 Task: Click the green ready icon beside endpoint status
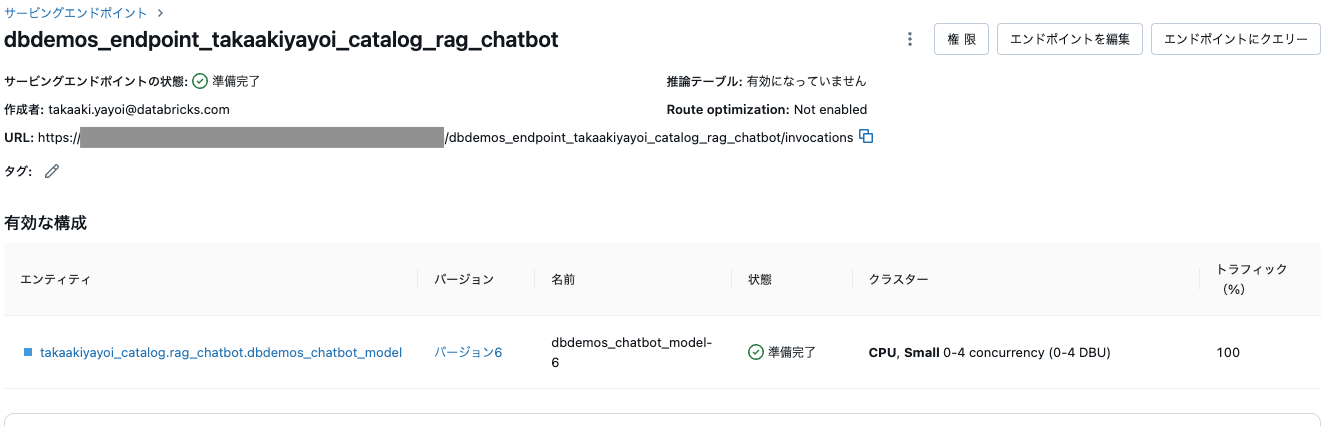[200, 81]
